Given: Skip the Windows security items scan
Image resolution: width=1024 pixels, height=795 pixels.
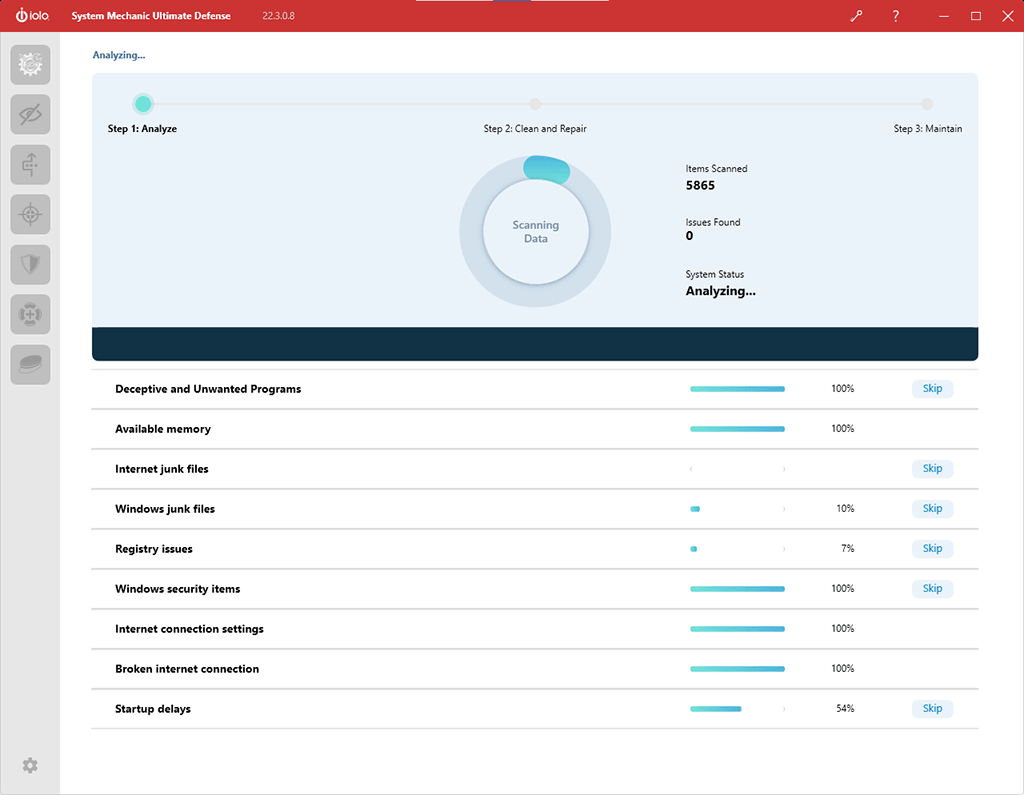Looking at the screenshot, I should (x=932, y=589).
